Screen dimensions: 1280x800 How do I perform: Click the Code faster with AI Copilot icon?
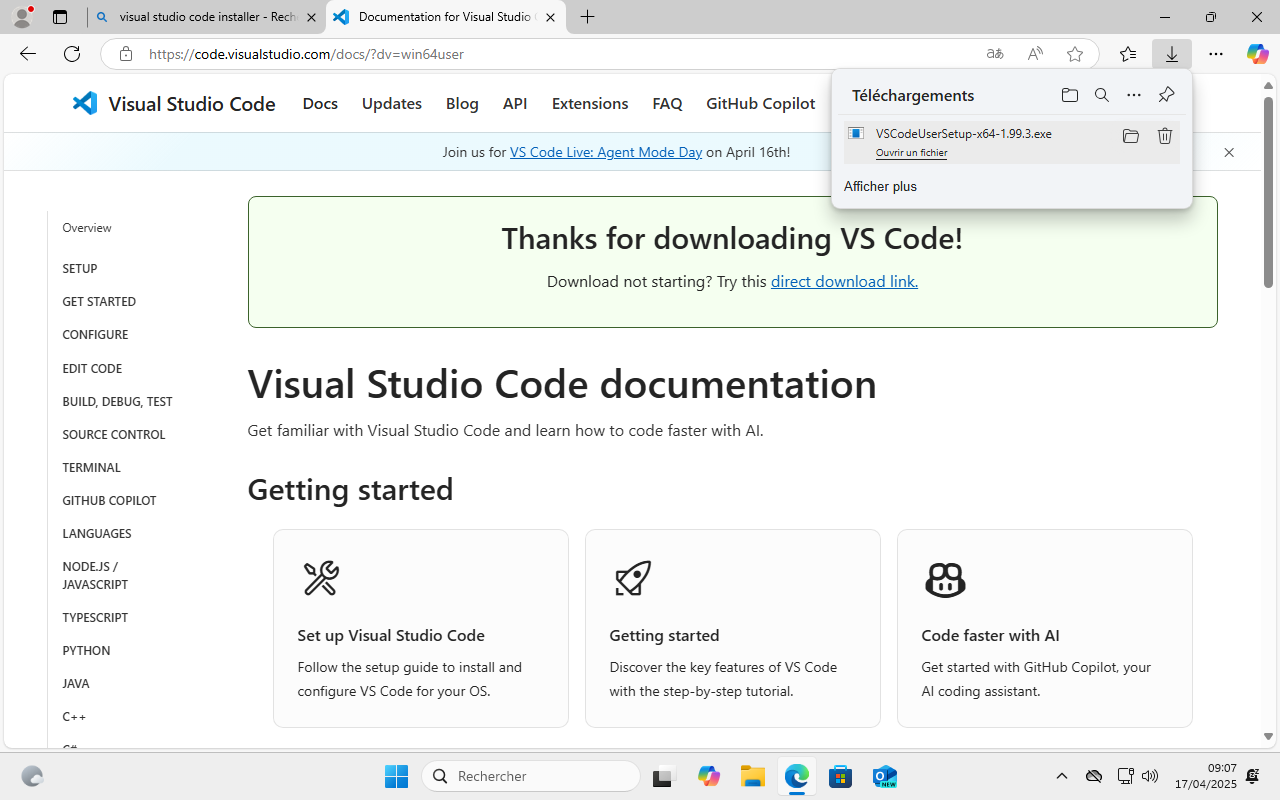pyautogui.click(x=945, y=579)
